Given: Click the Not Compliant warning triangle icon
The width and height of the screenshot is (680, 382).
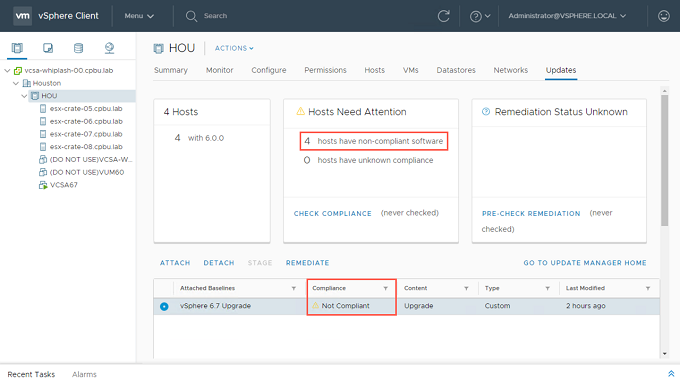Looking at the screenshot, I should pyautogui.click(x=315, y=305).
